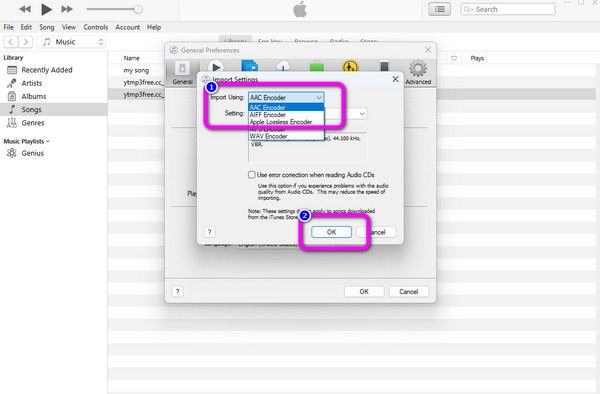The image size is (600, 394).
Task: Click the General Preferences help question button
Action: pyautogui.click(x=178, y=291)
